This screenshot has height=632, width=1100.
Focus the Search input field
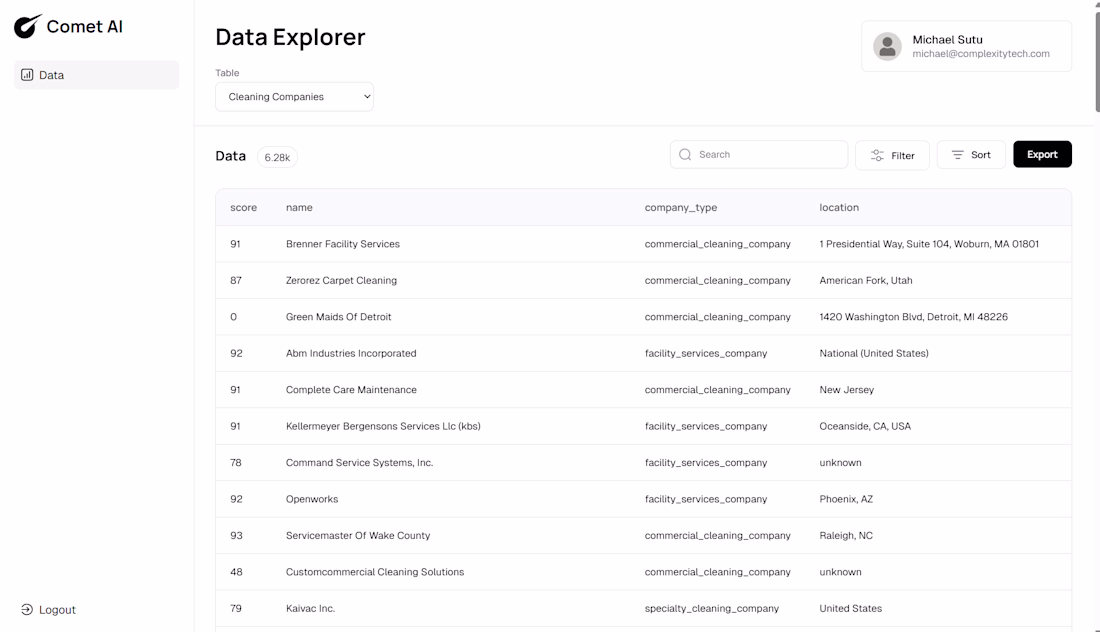click(x=768, y=155)
